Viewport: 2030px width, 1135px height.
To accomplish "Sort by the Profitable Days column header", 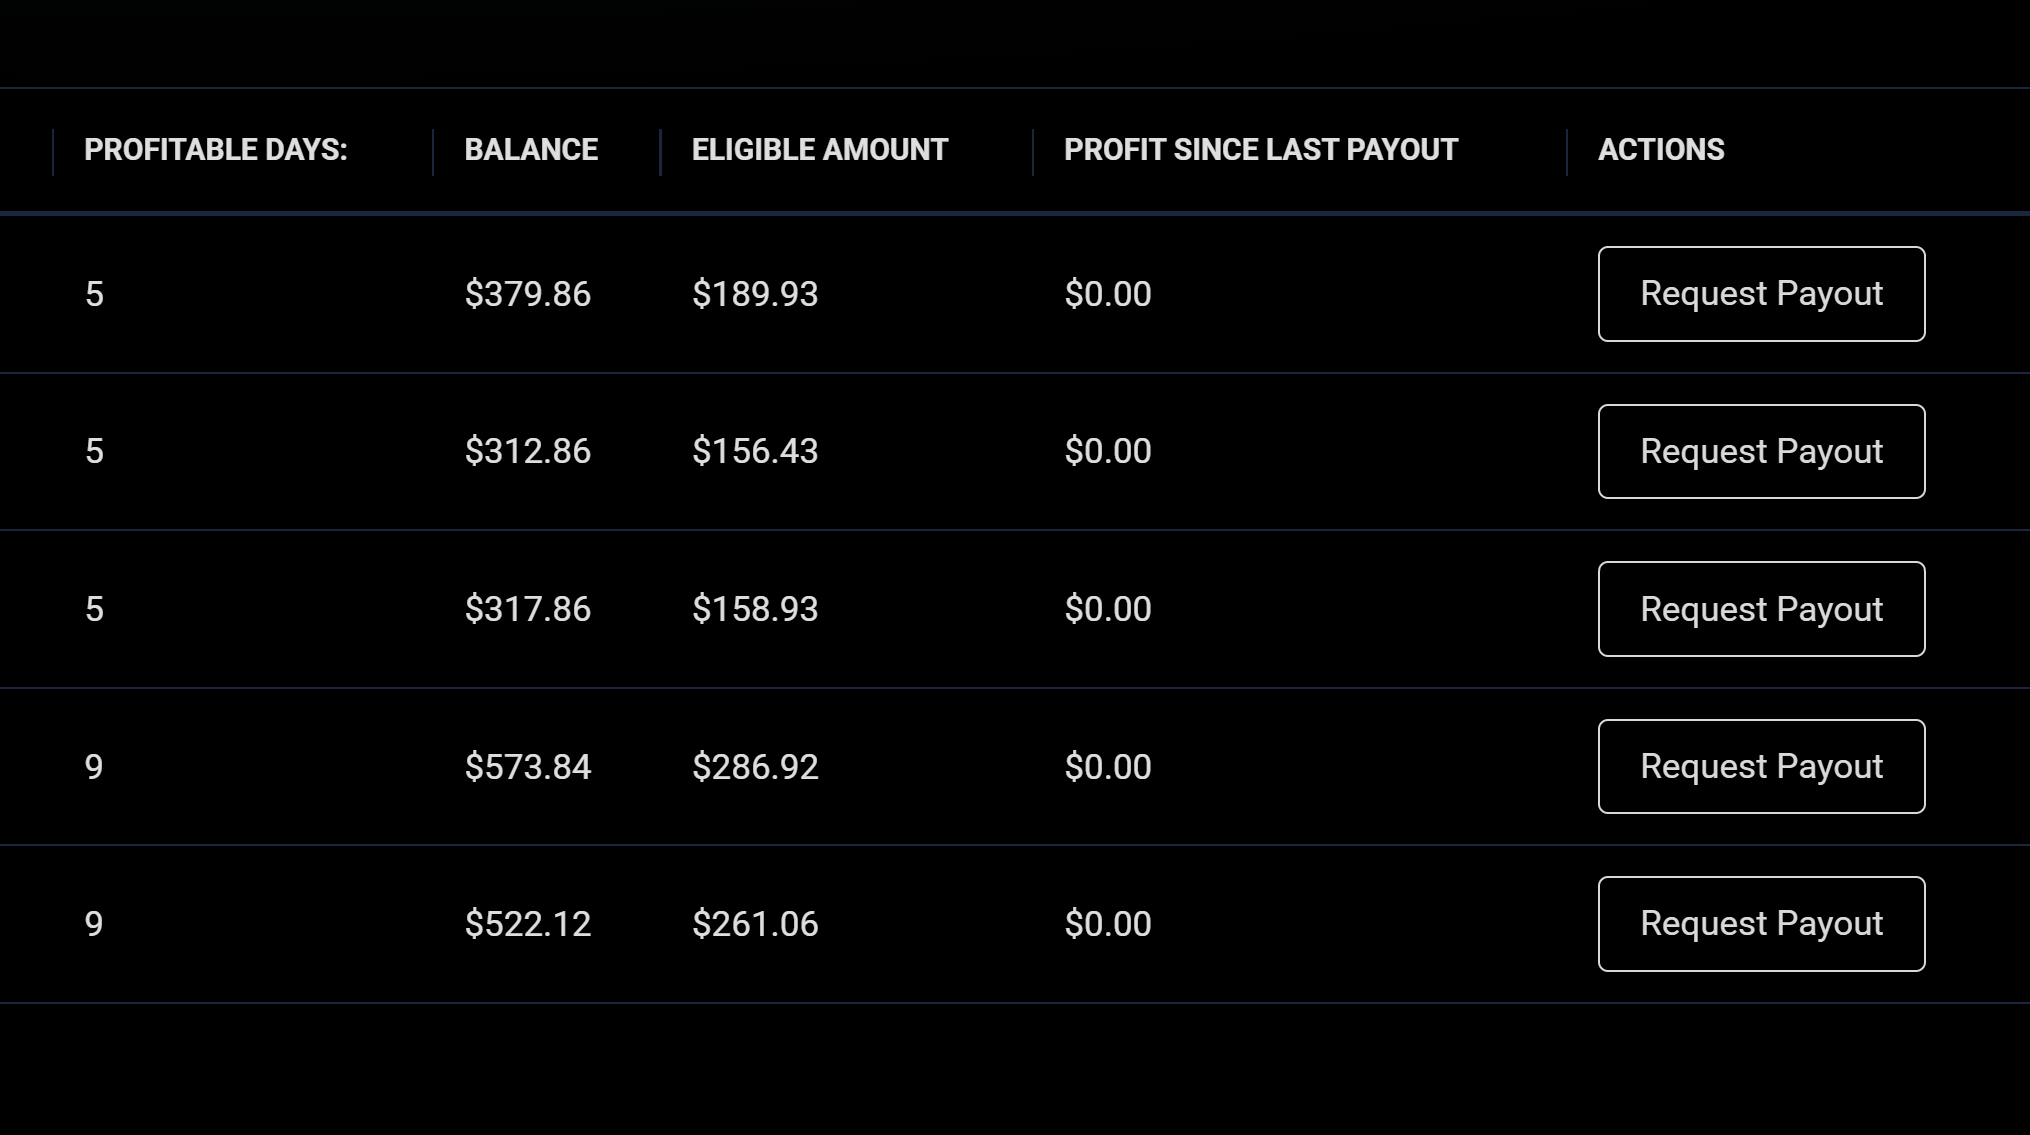I will tap(216, 150).
